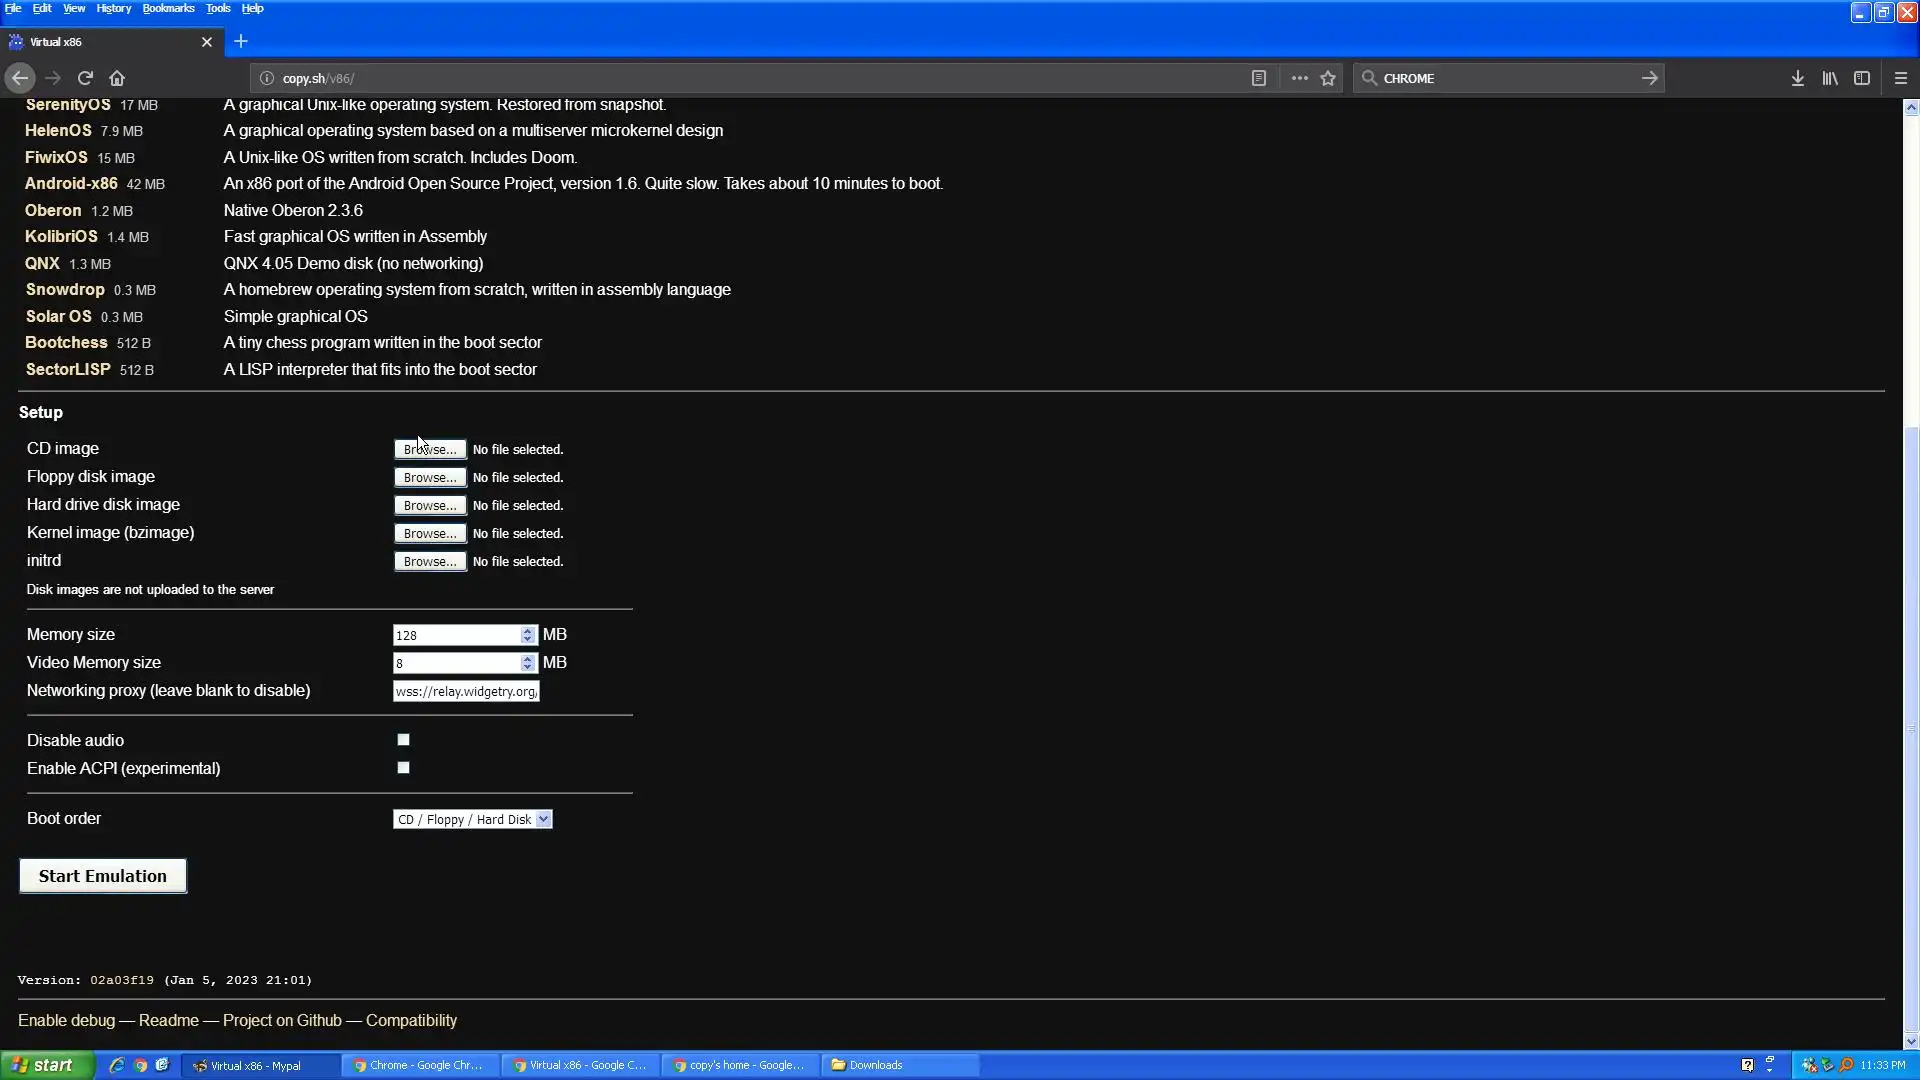Click the Networking proxy input field
This screenshot has width=1920, height=1080.
[466, 691]
